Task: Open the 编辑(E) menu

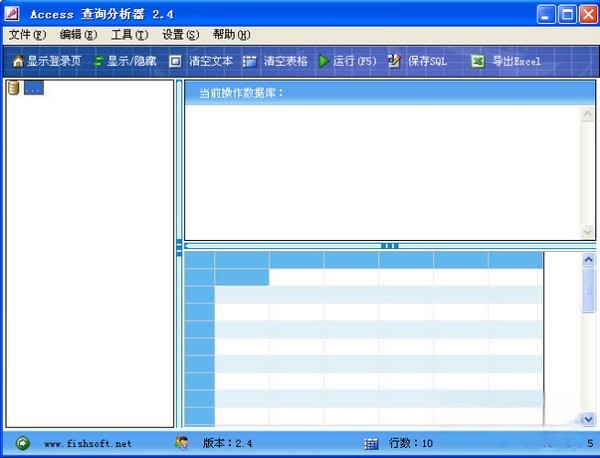Action: (78, 35)
